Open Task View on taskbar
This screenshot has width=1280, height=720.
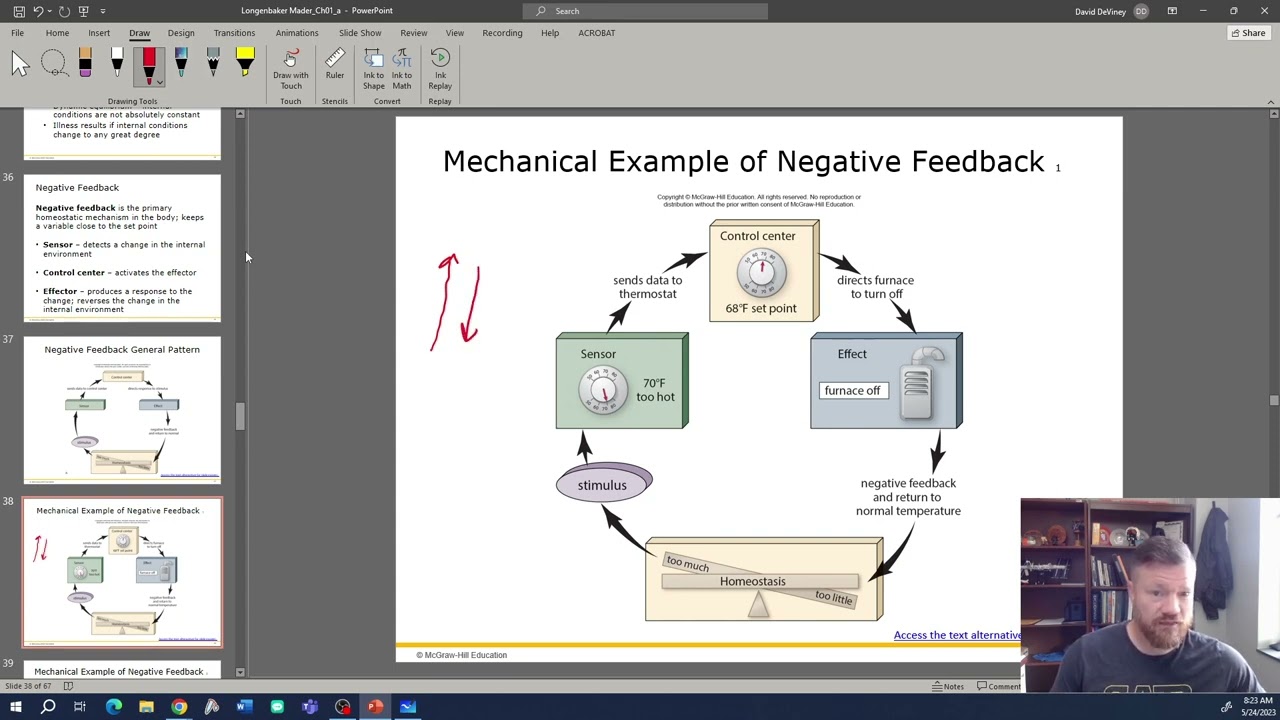[x=80, y=707]
